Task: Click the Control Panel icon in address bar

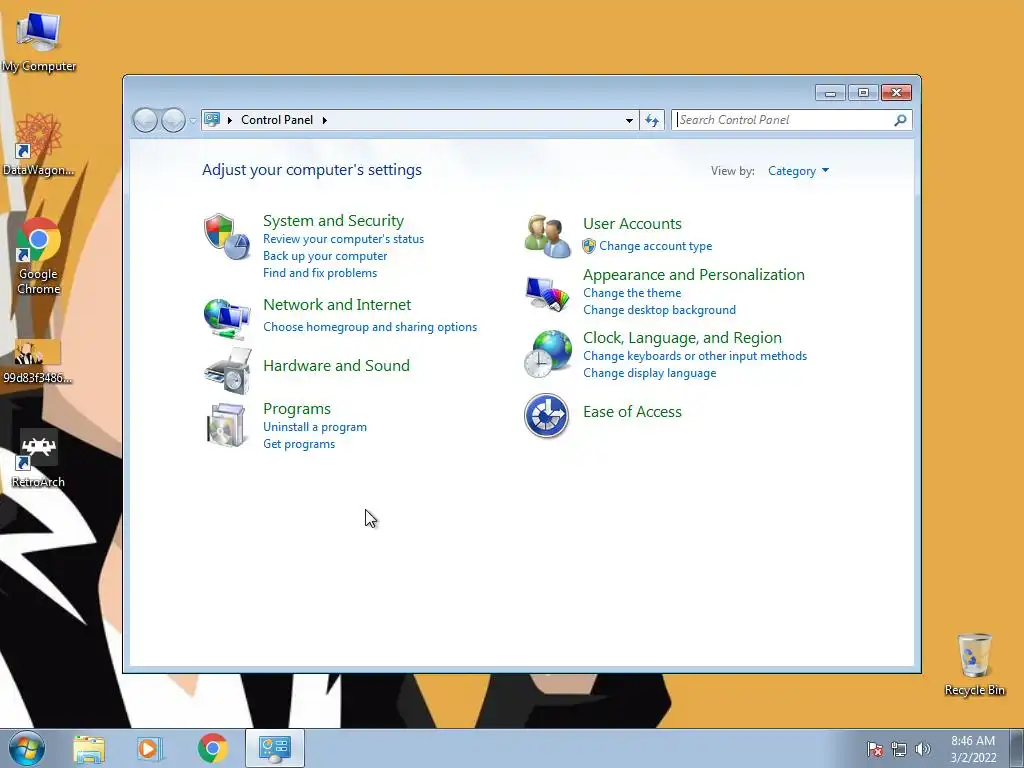Action: (212, 120)
